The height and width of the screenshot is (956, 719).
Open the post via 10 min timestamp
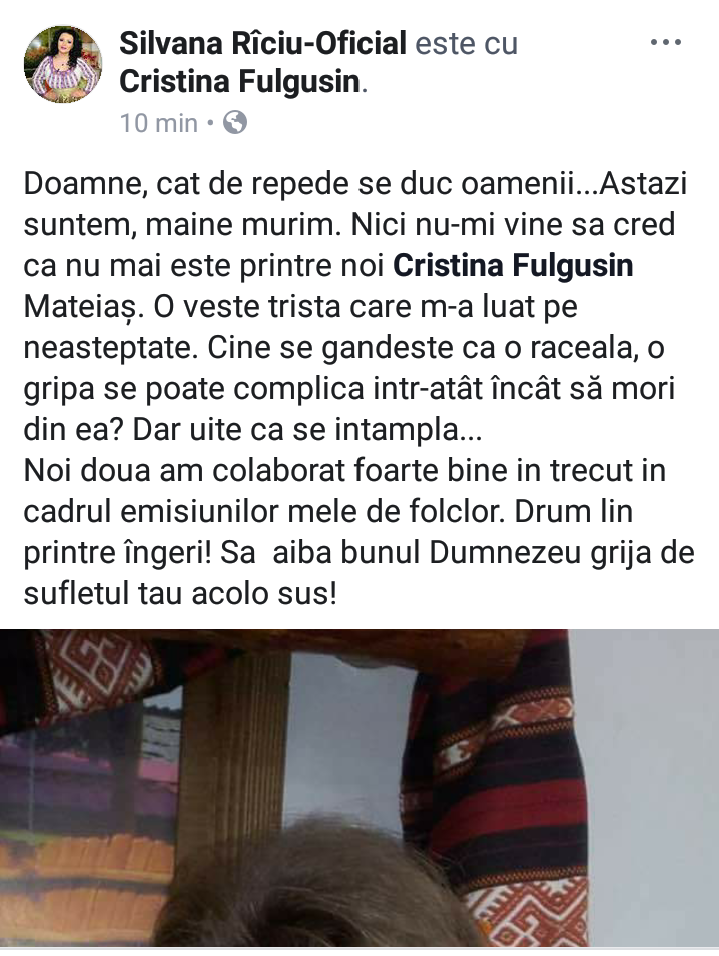pyautogui.click(x=159, y=123)
